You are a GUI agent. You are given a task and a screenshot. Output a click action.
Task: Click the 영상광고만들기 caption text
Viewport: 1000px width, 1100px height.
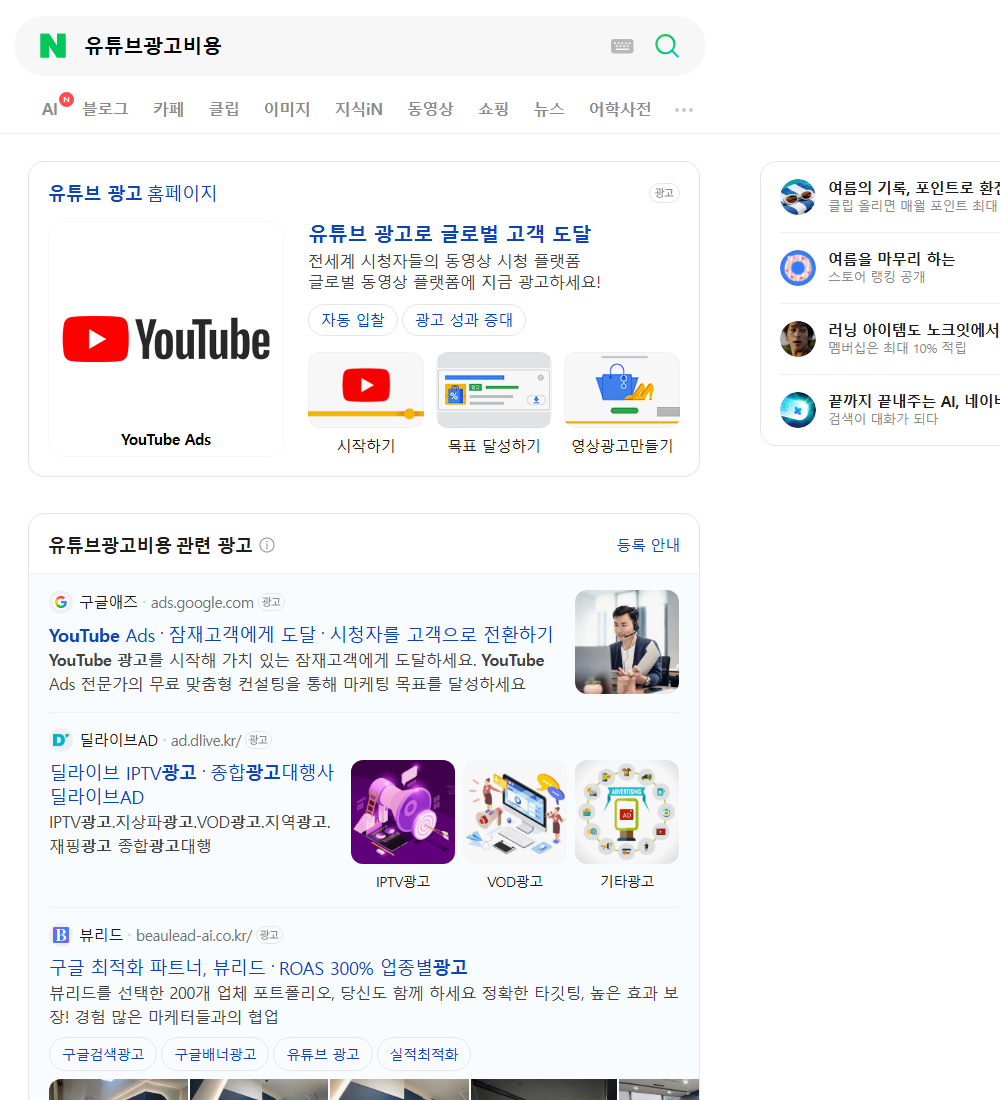coord(622,445)
